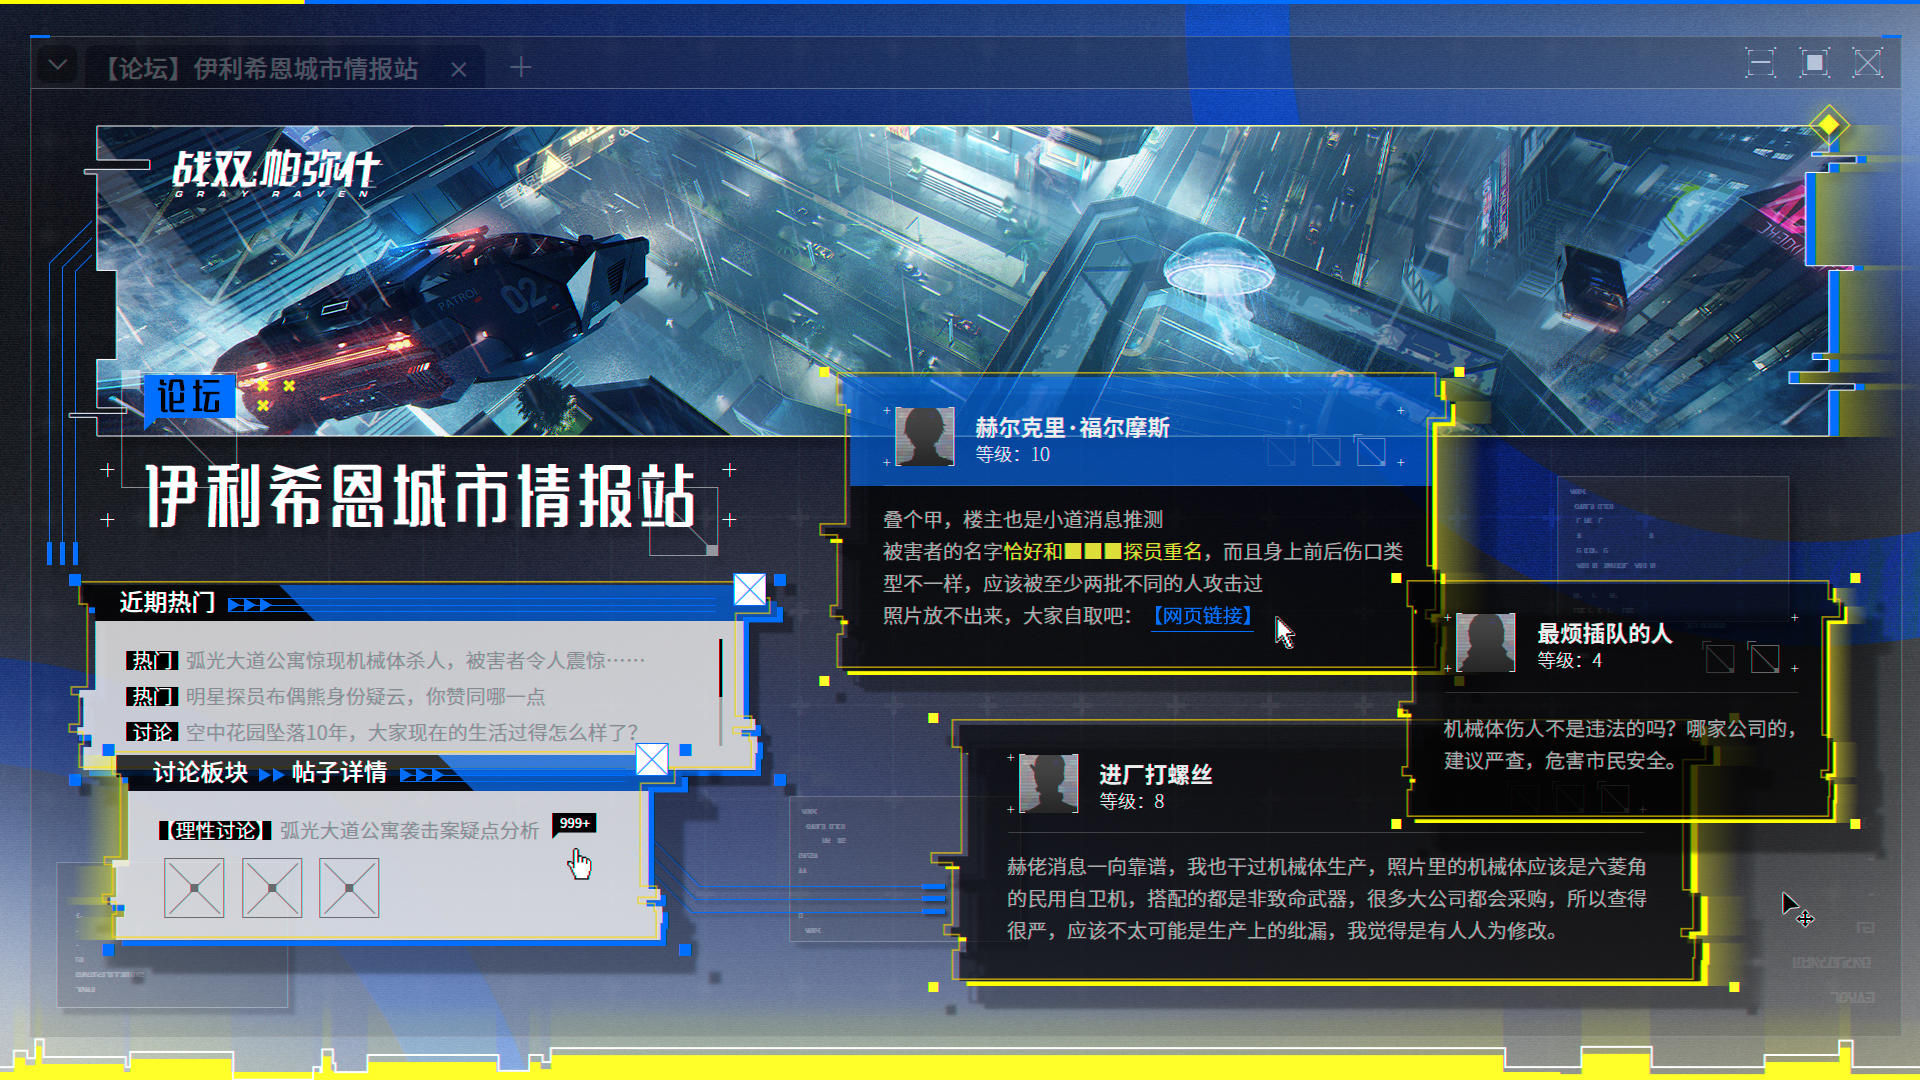Close the 帖子详情 panel with crossed box
The height and width of the screenshot is (1080, 1920).
(652, 760)
